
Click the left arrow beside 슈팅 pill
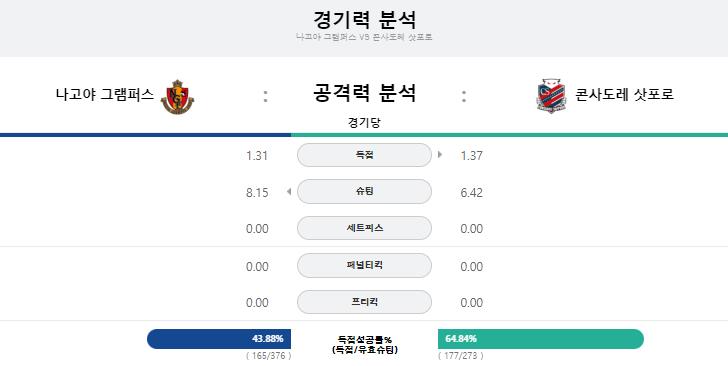(289, 191)
